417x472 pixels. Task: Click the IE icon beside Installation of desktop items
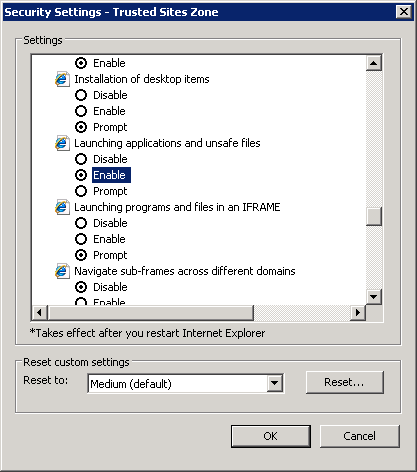pyautogui.click(x=62, y=79)
